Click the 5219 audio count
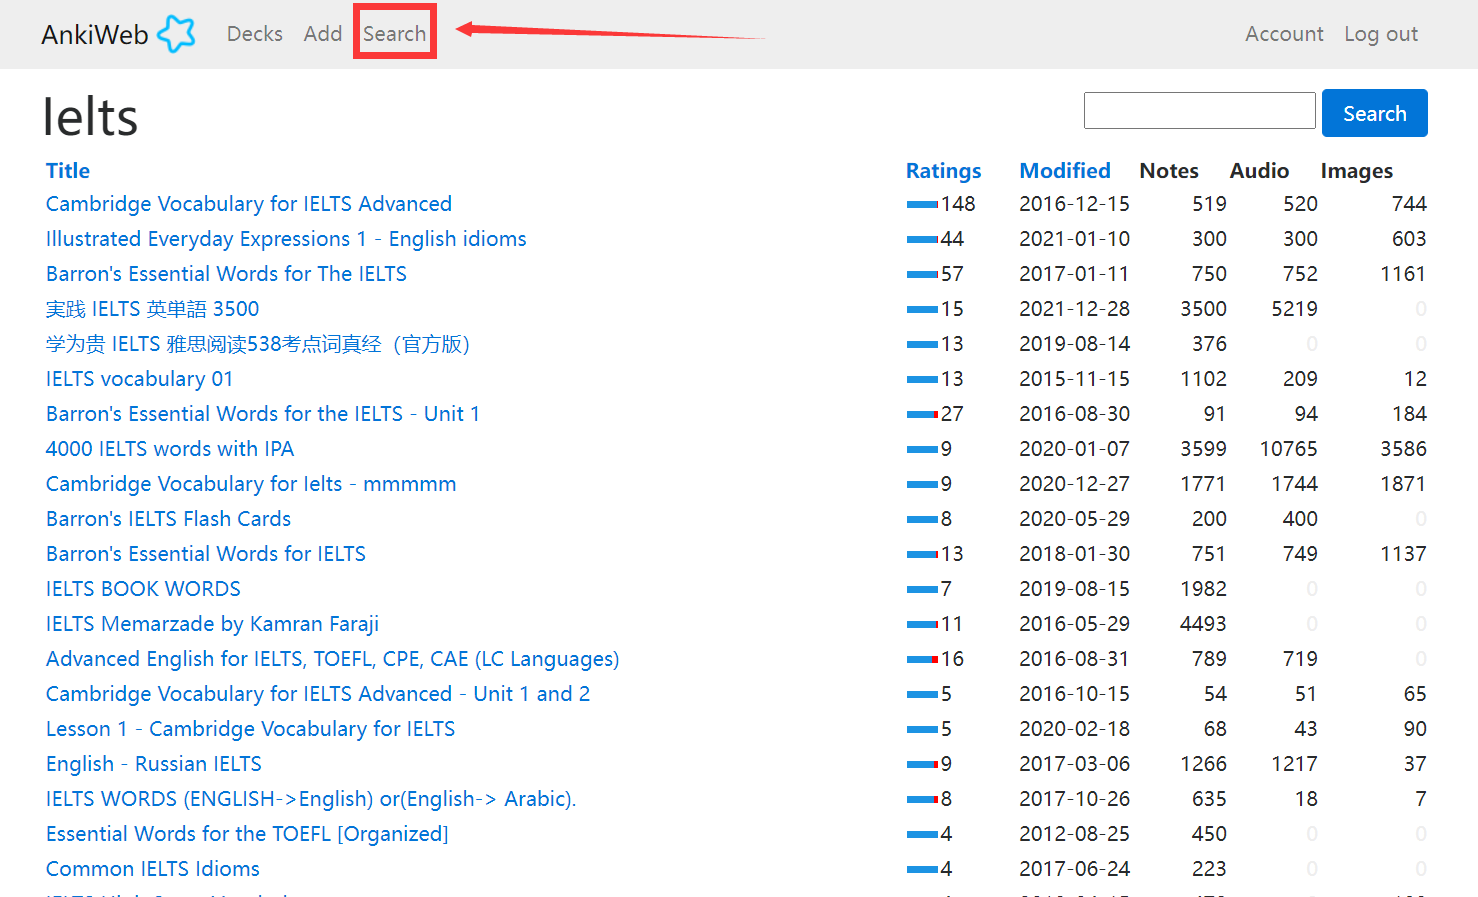Viewport: 1478px width, 897px height. pos(1295,309)
